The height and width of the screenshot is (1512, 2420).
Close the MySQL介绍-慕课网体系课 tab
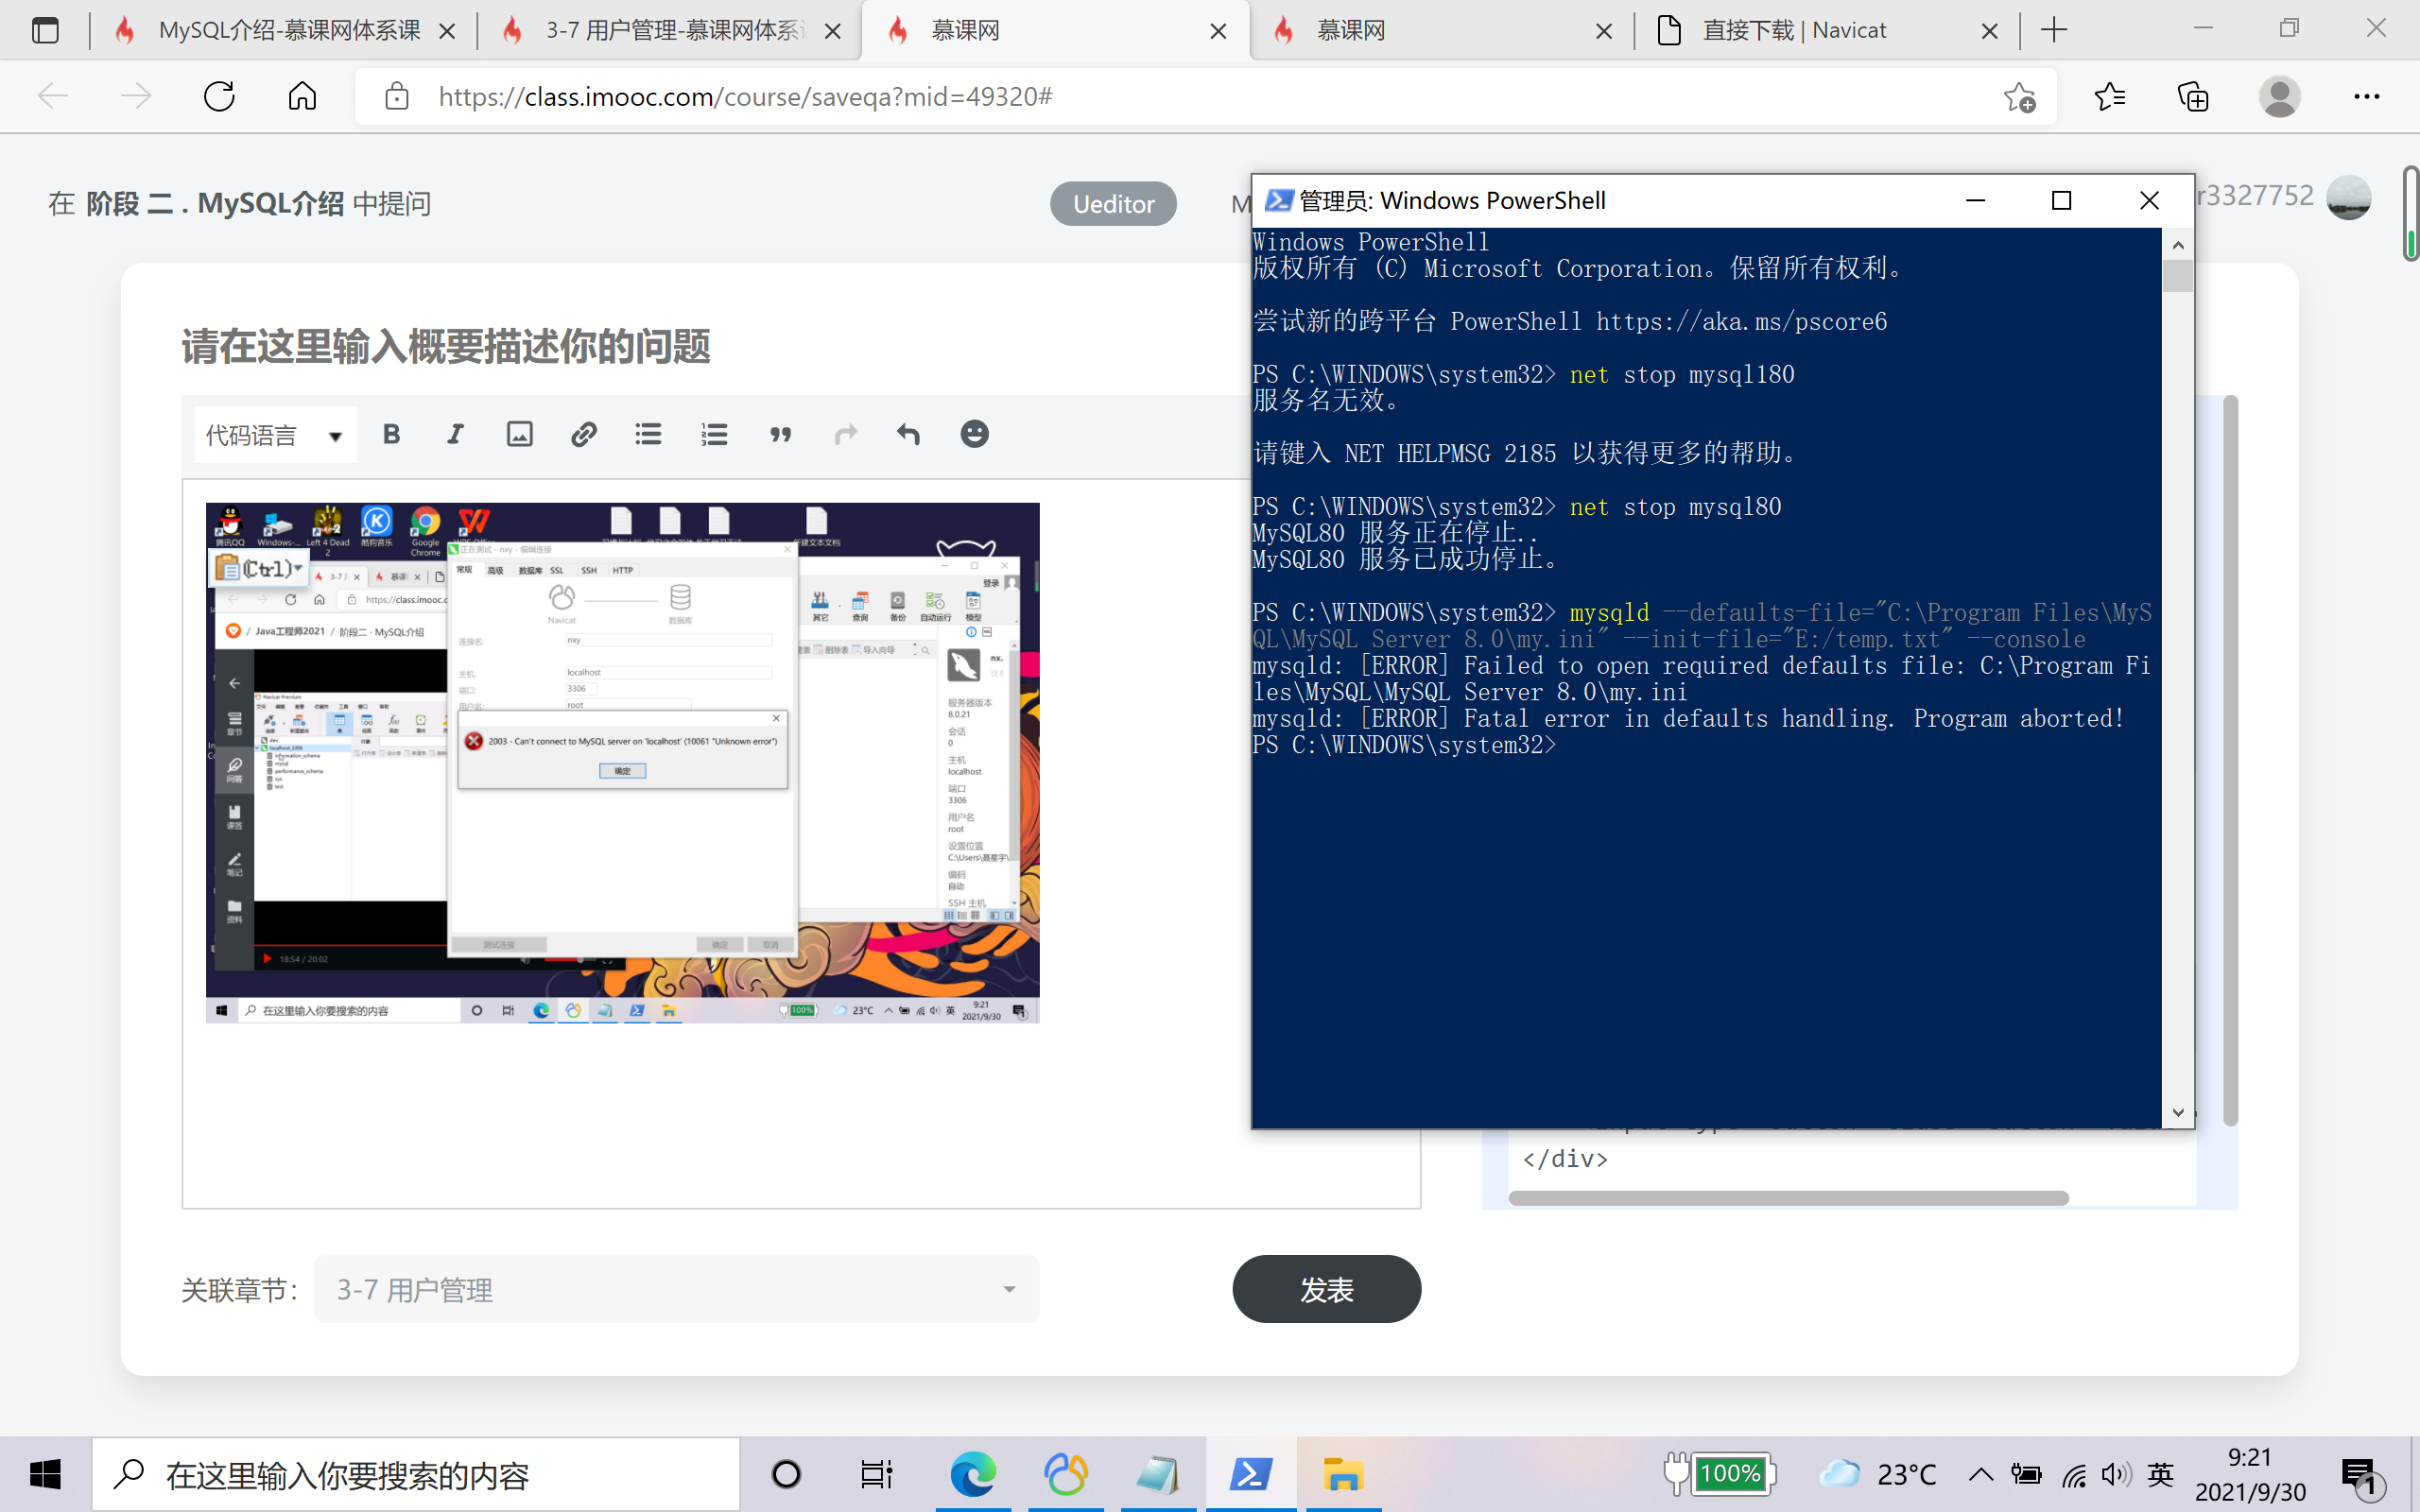tap(447, 31)
